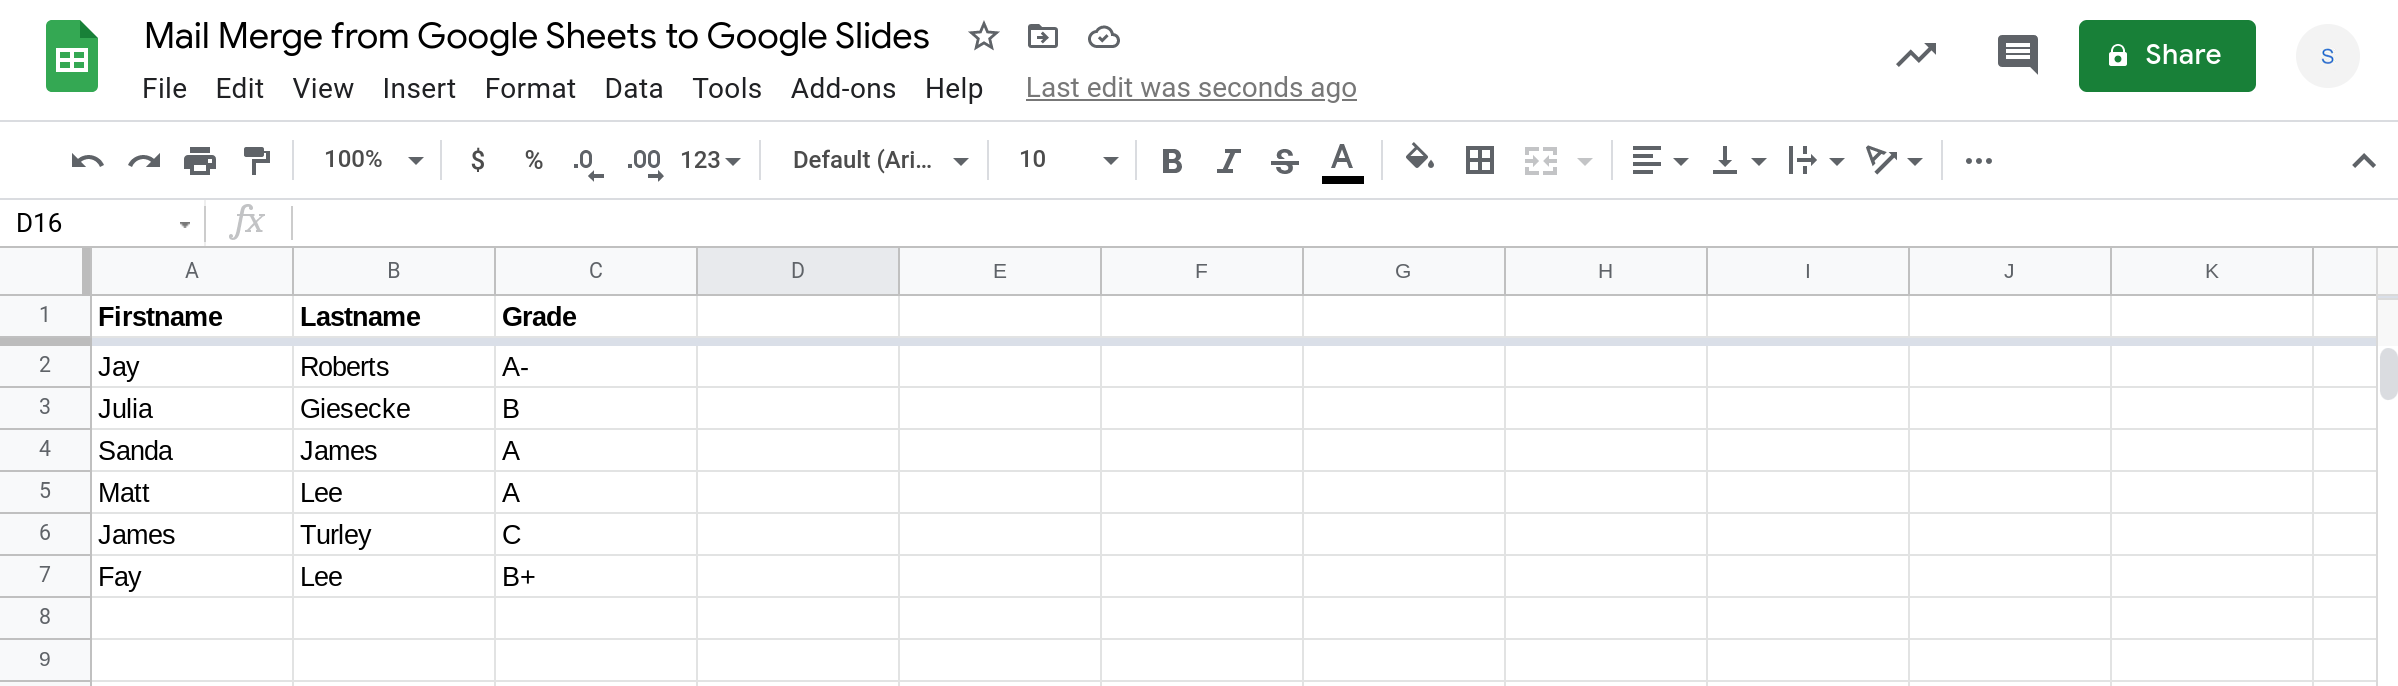This screenshot has height=686, width=2398.
Task: Click the select-all corner box
Action: 45,271
